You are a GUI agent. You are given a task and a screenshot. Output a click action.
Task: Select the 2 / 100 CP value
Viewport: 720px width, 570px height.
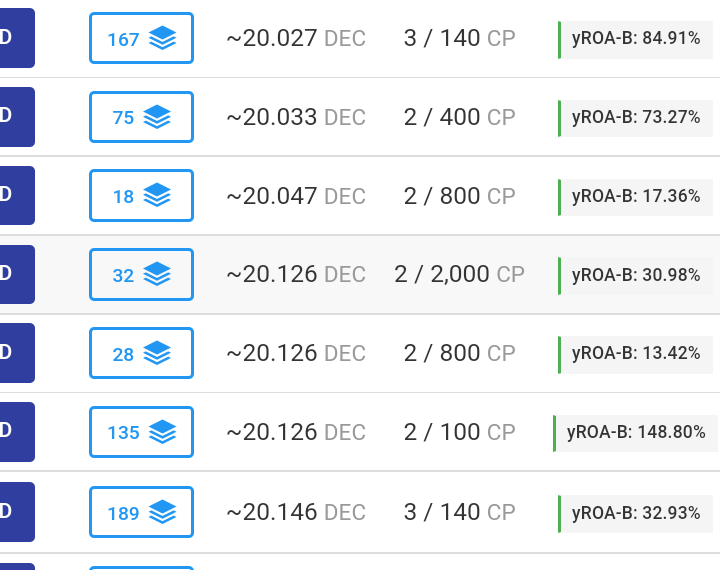click(x=459, y=432)
